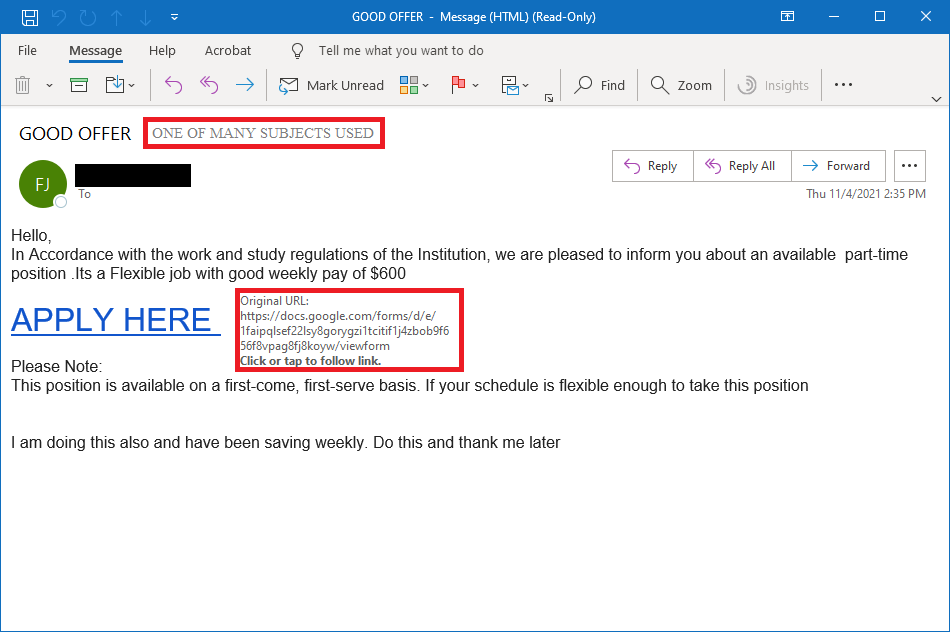Click the Forward arrow icon in ribbon
The image size is (950, 633).
tap(244, 85)
